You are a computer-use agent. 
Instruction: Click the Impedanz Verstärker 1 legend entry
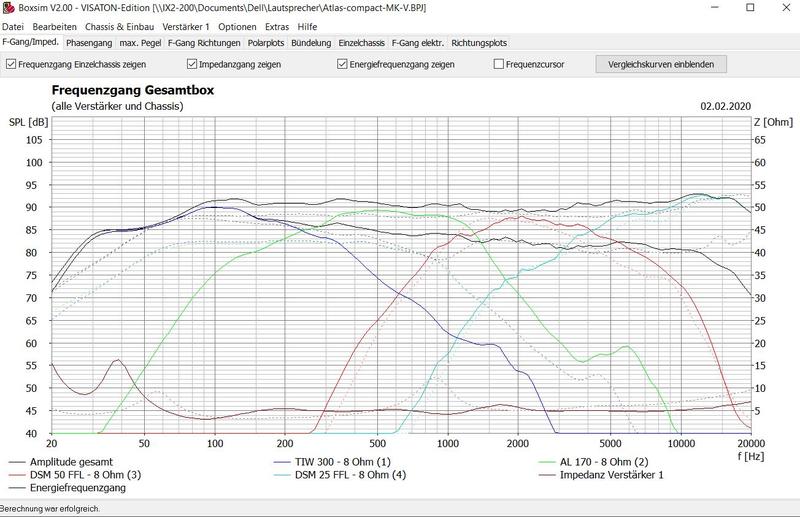(602, 475)
